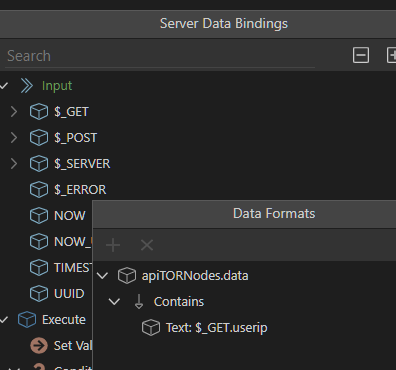Select apiTORNodes.data entry

click(x=195, y=276)
